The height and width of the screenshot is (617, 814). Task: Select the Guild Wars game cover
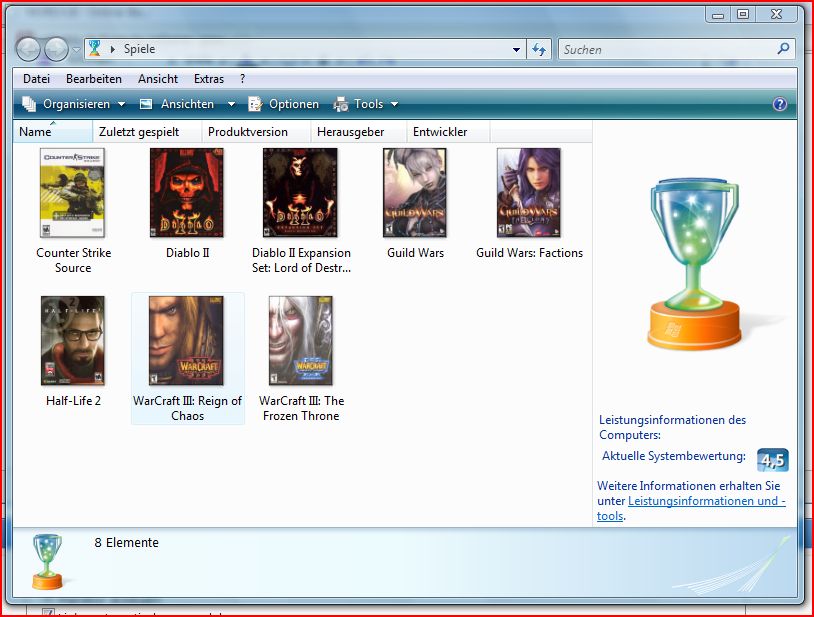pos(415,193)
